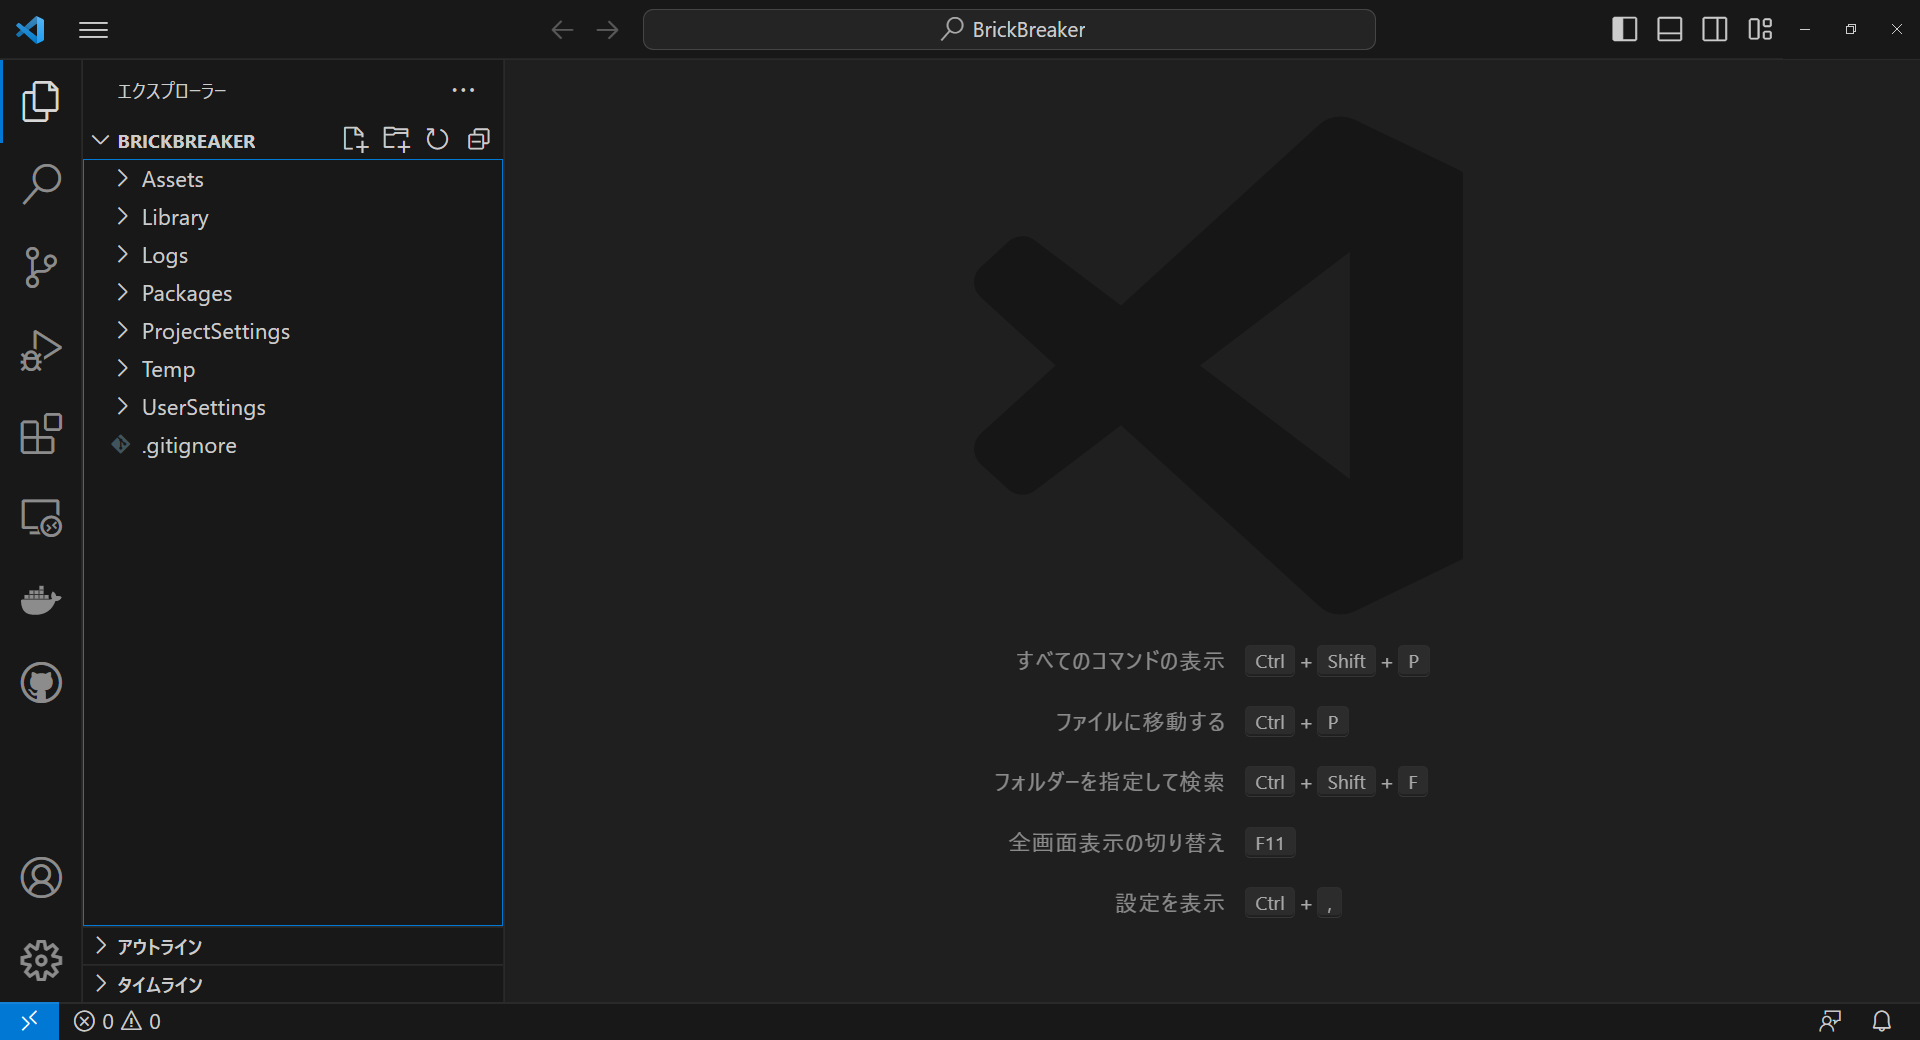Screen dimensions: 1920x1040
Task: Toggle the secondary side bar
Action: pyautogui.click(x=1714, y=30)
